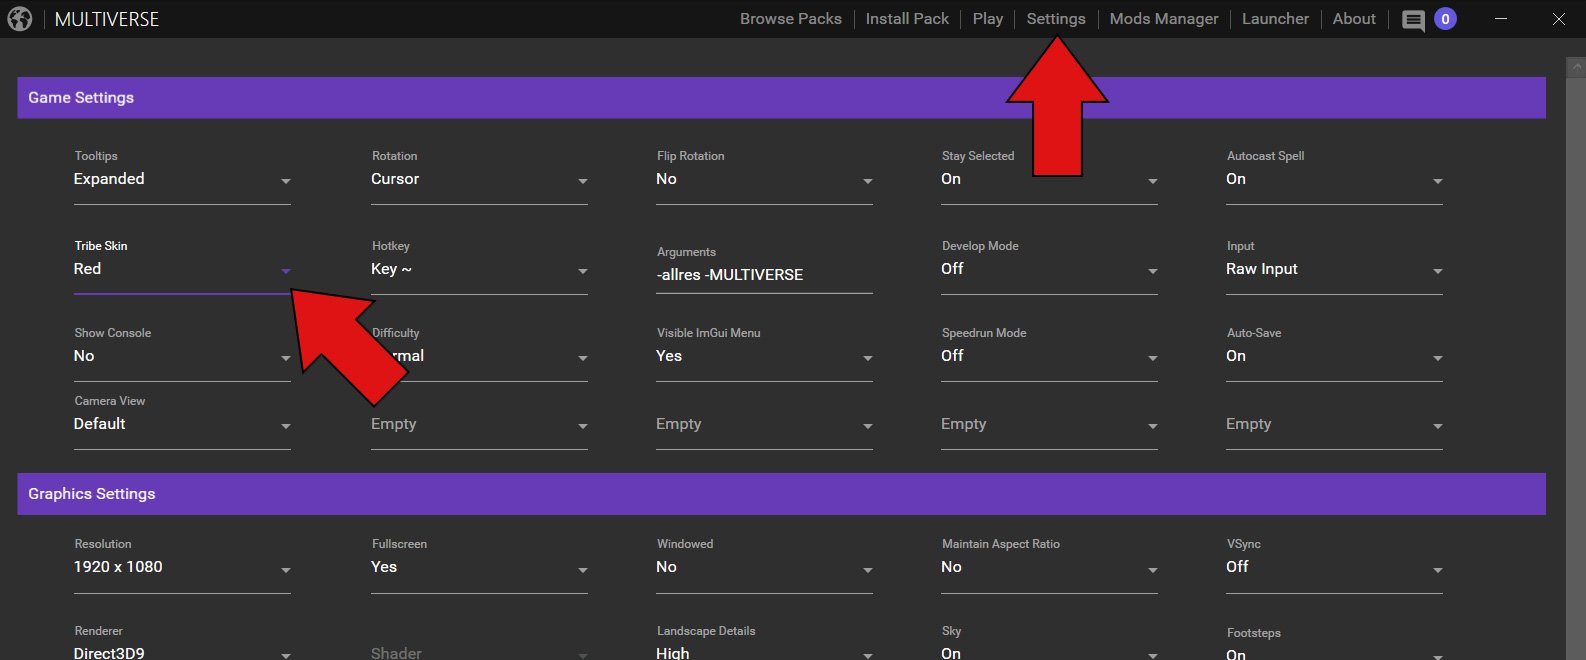
Task: Toggle the Stay Selected setting
Action: click(1049, 180)
